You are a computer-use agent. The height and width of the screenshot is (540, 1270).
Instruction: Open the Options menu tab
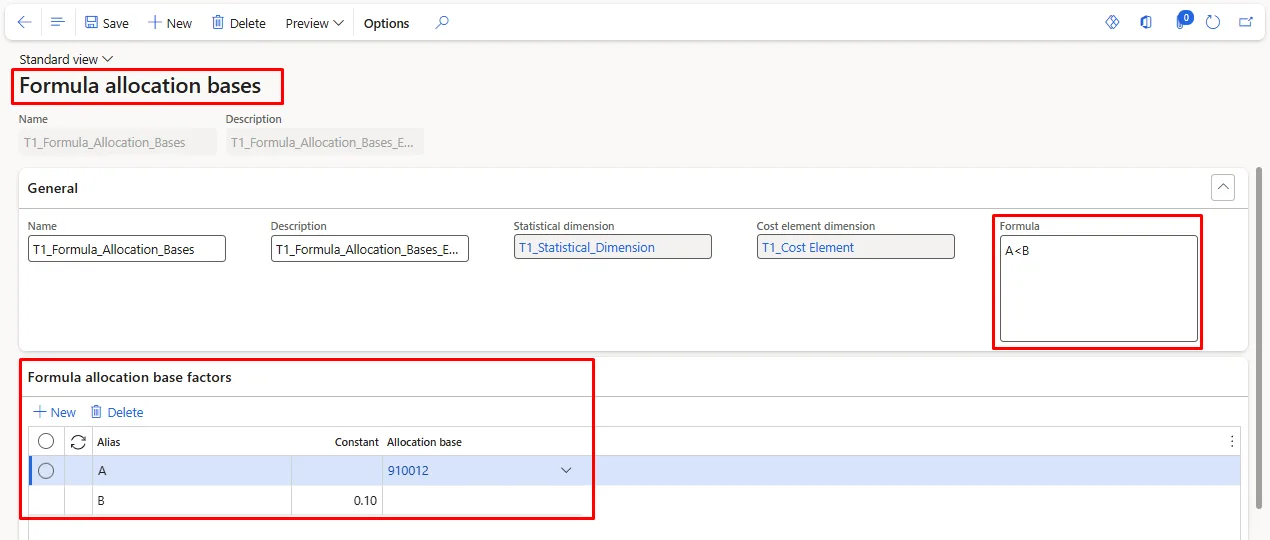coord(386,23)
